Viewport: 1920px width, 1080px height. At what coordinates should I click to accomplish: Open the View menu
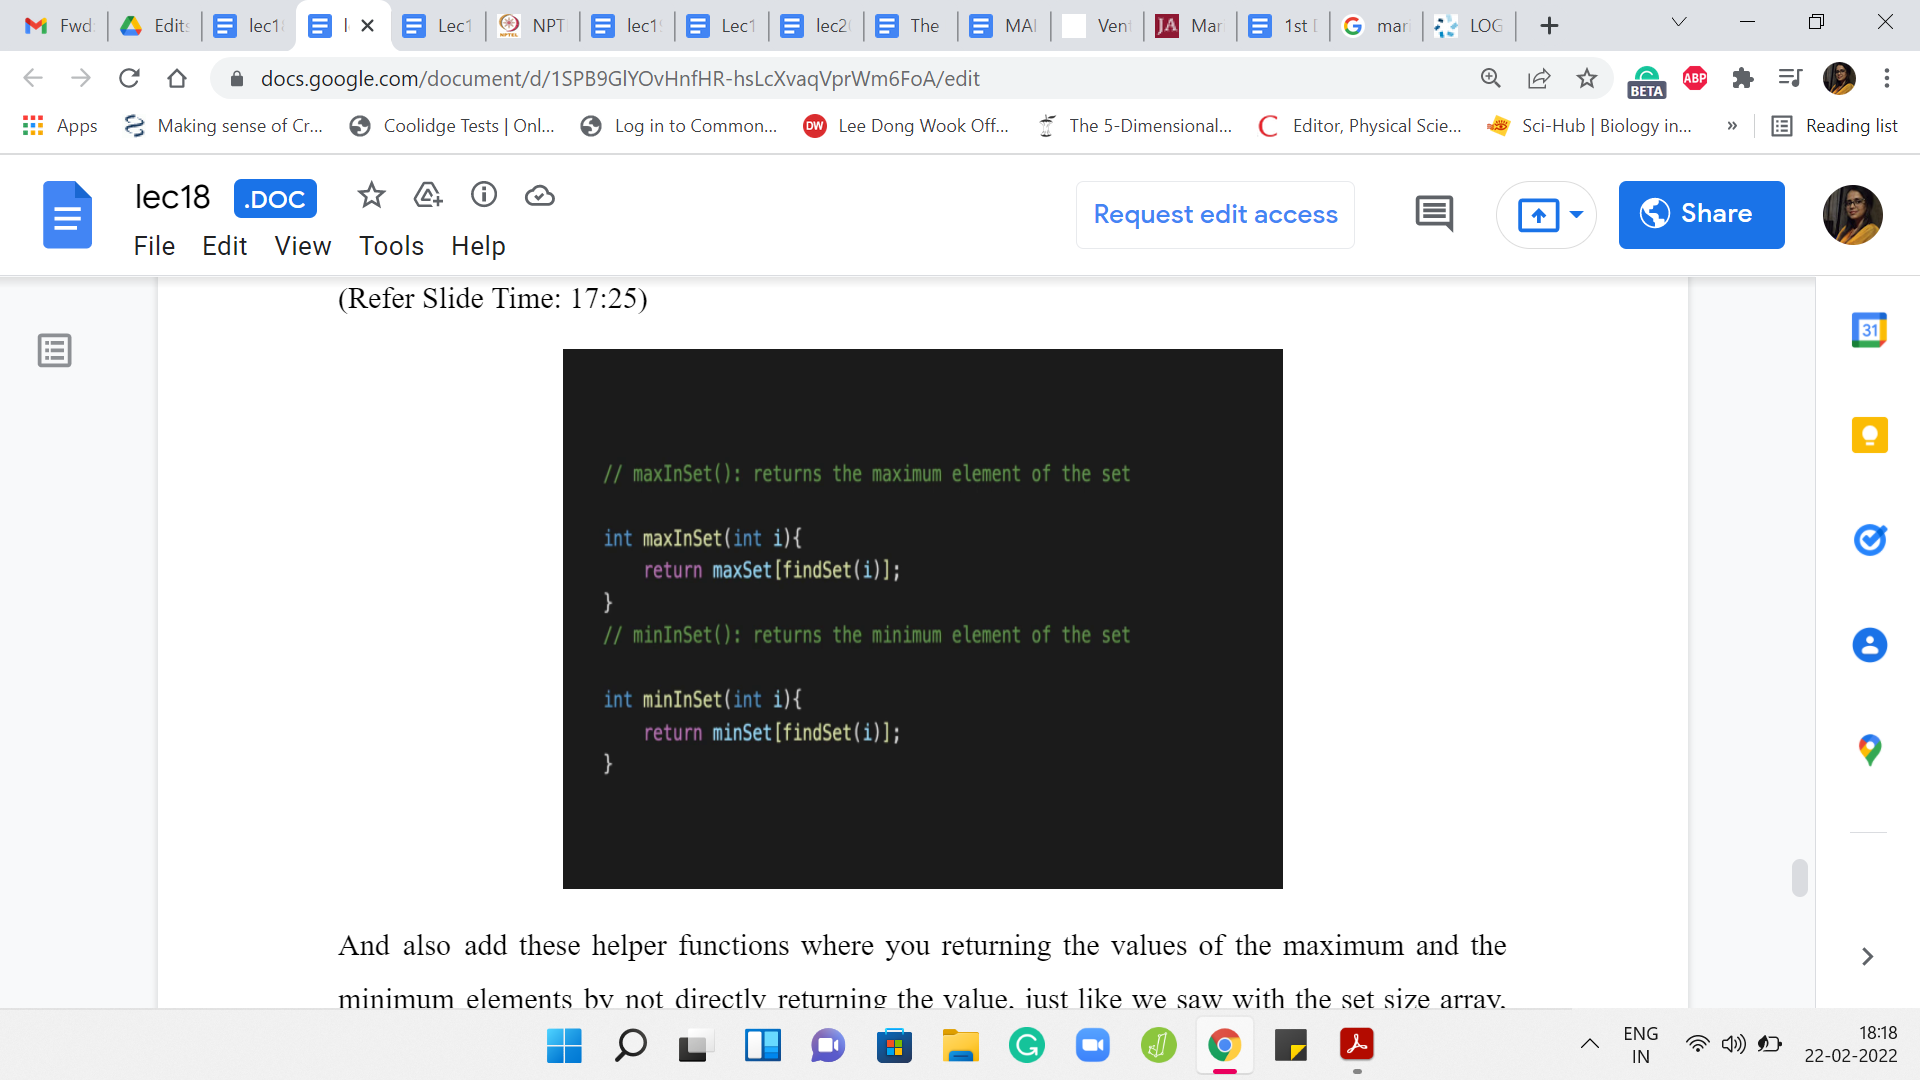pyautogui.click(x=302, y=246)
